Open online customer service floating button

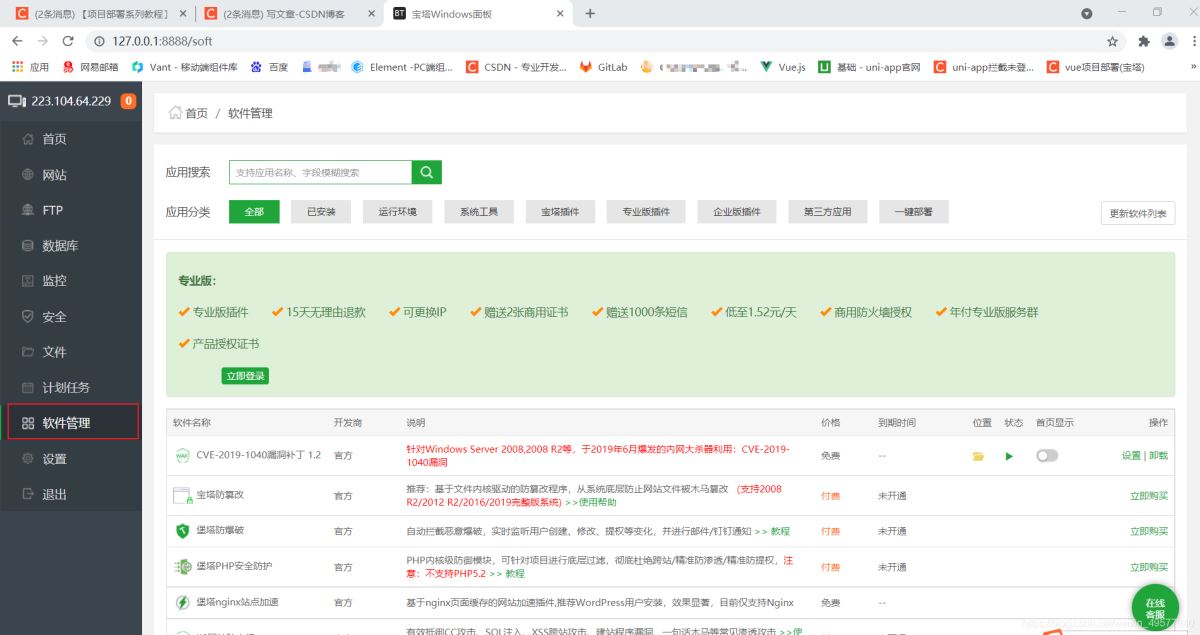pyautogui.click(x=1154, y=607)
